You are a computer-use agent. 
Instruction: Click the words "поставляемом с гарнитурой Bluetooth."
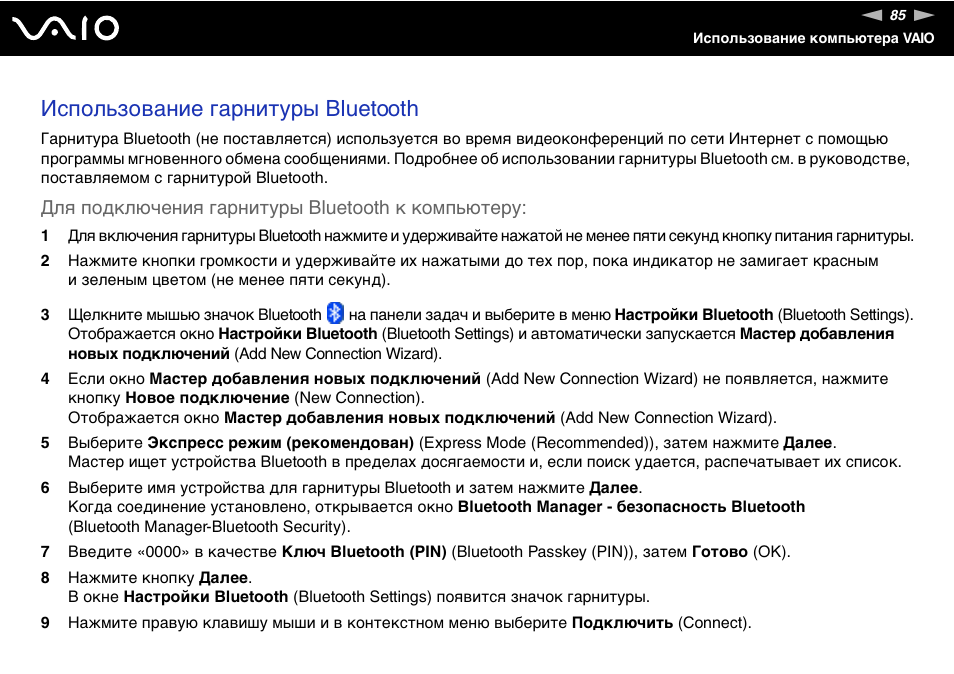(184, 178)
